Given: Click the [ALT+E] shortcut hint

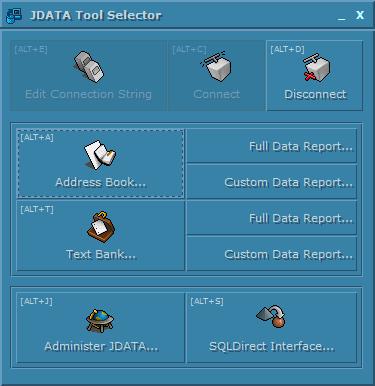Looking at the screenshot, I should click(31, 49).
